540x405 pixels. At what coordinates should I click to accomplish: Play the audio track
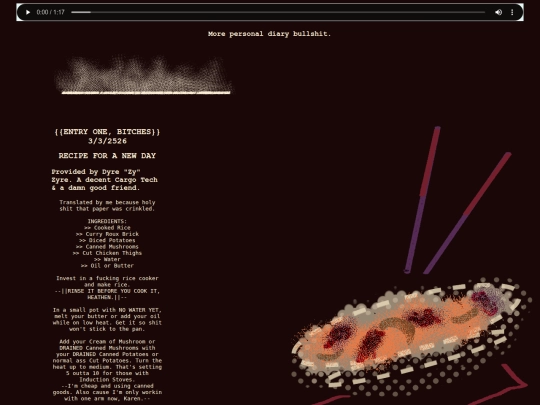tap(28, 12)
